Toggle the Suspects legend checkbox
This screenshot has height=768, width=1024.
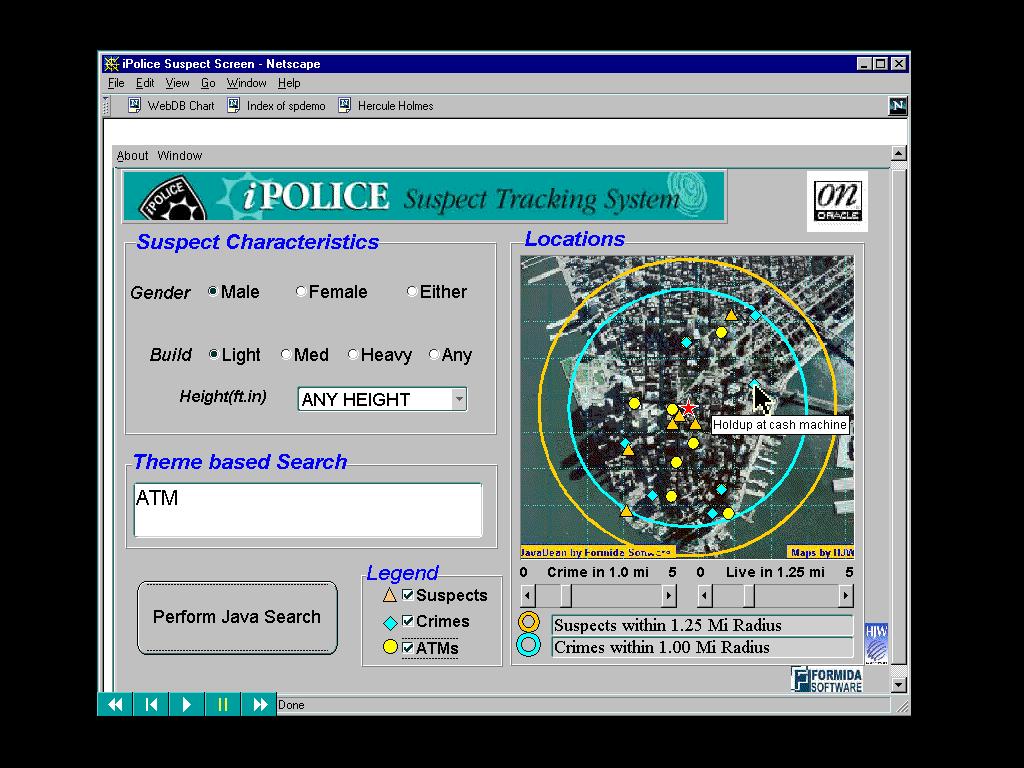(x=408, y=594)
